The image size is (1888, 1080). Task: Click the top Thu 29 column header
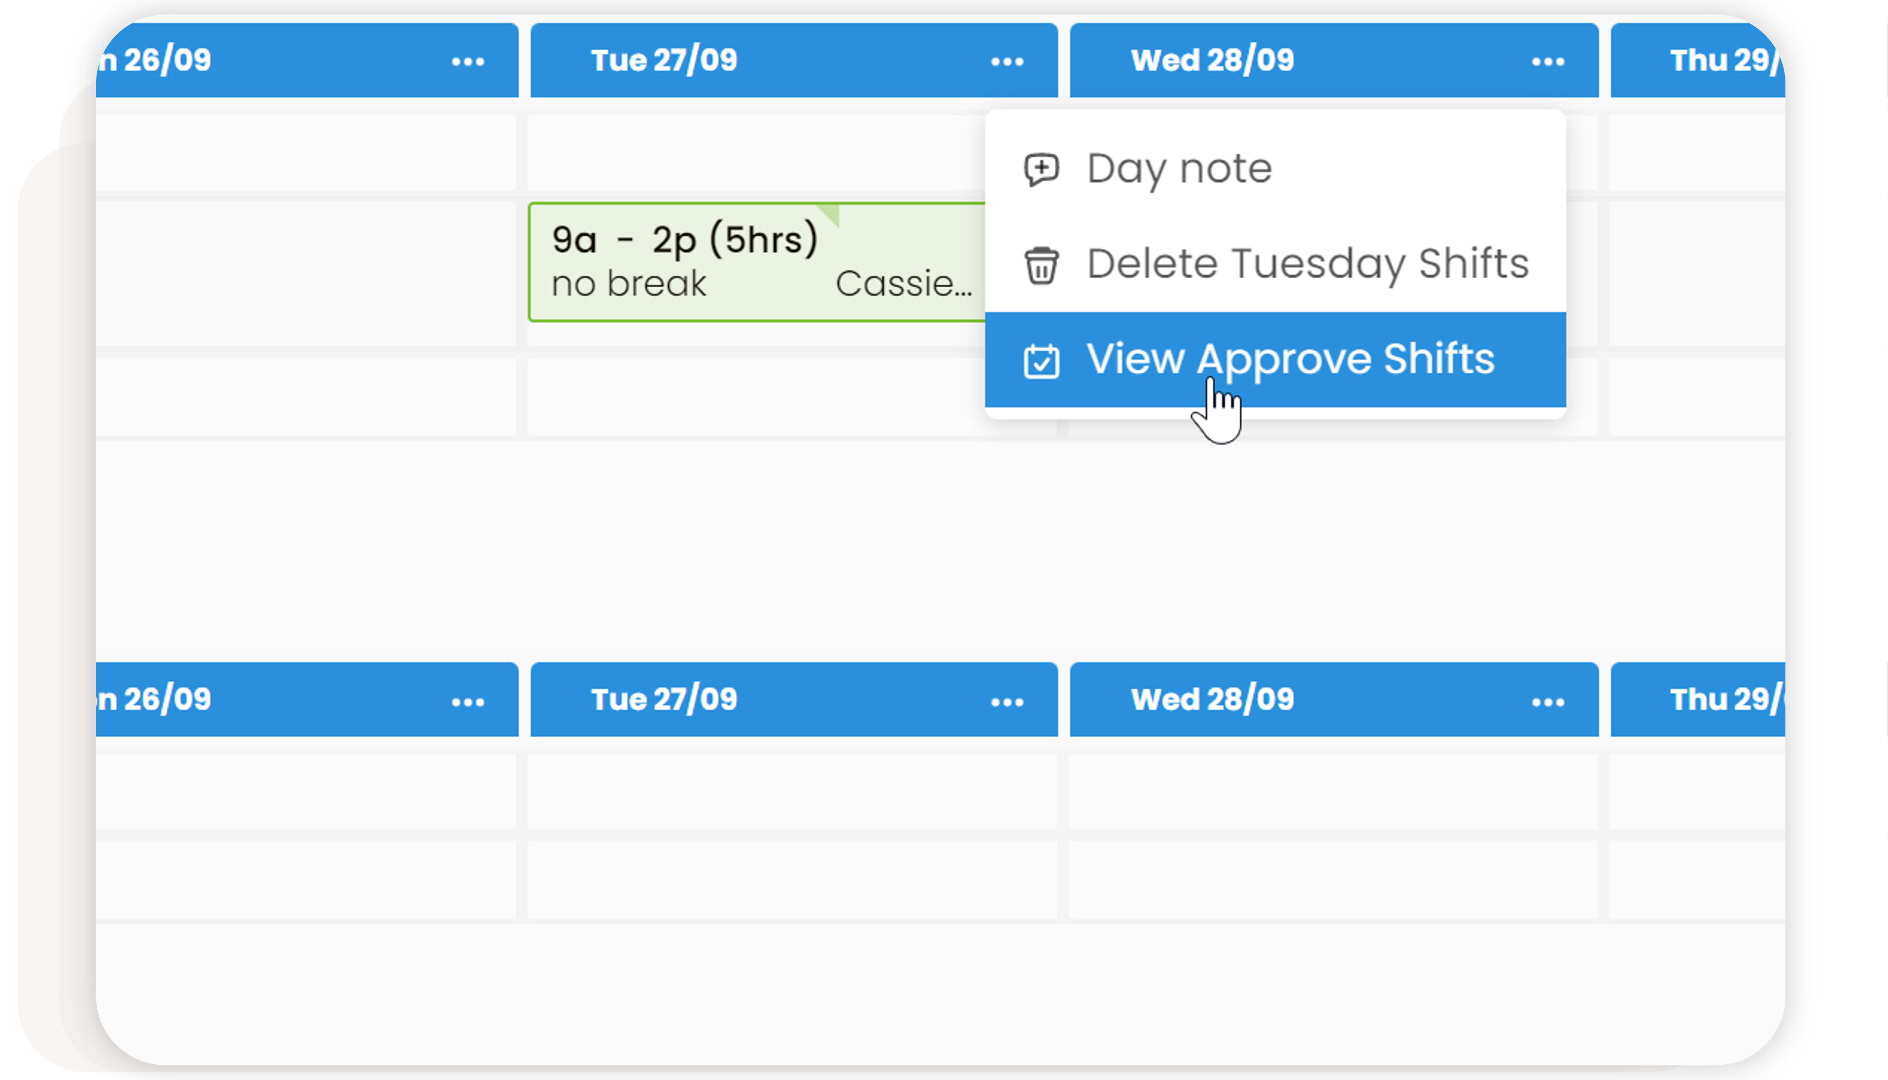click(x=1720, y=60)
